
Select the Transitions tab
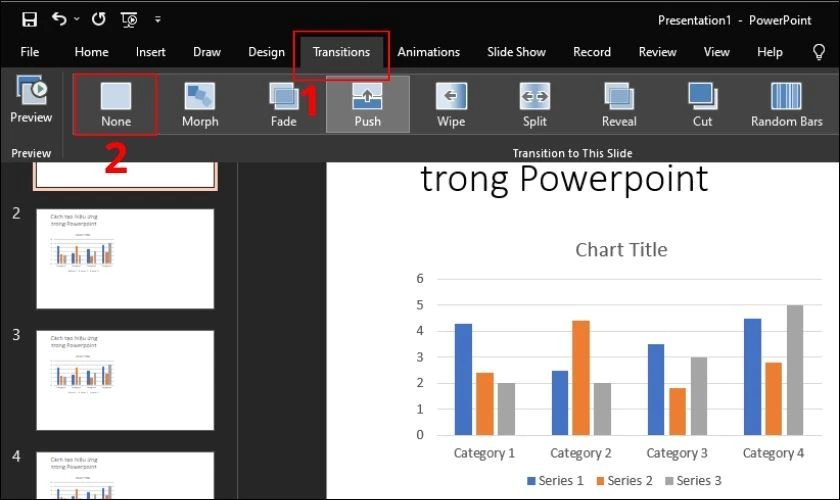point(341,52)
